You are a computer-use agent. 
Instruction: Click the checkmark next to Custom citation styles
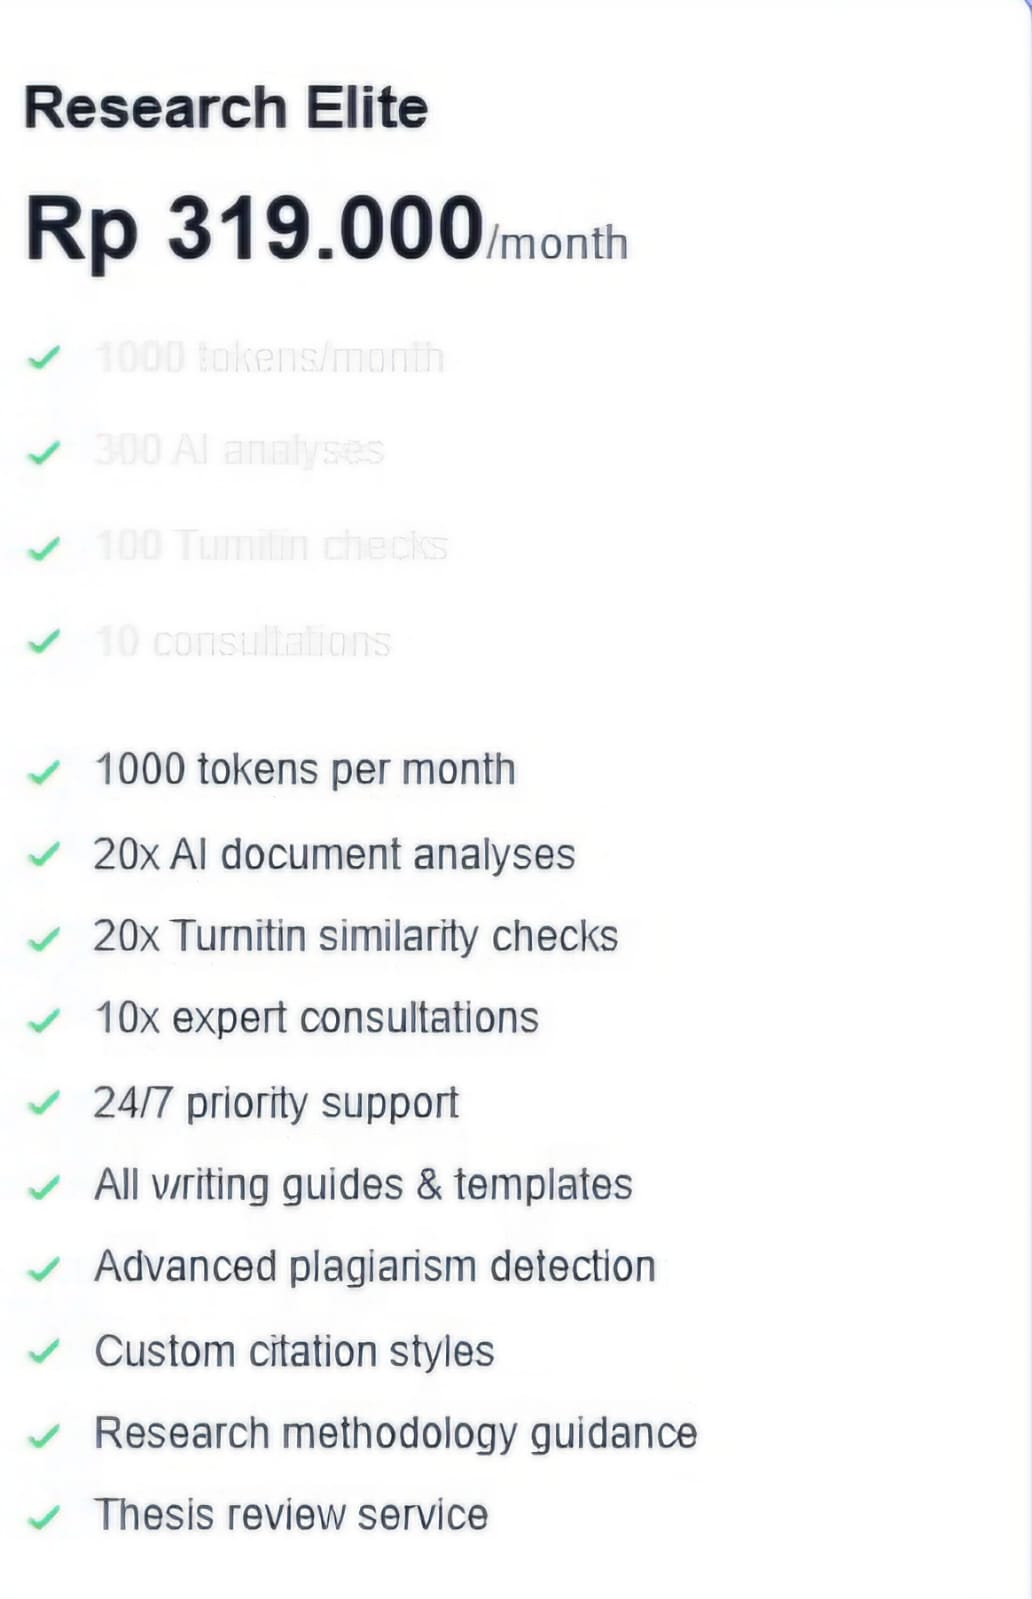tap(44, 1352)
